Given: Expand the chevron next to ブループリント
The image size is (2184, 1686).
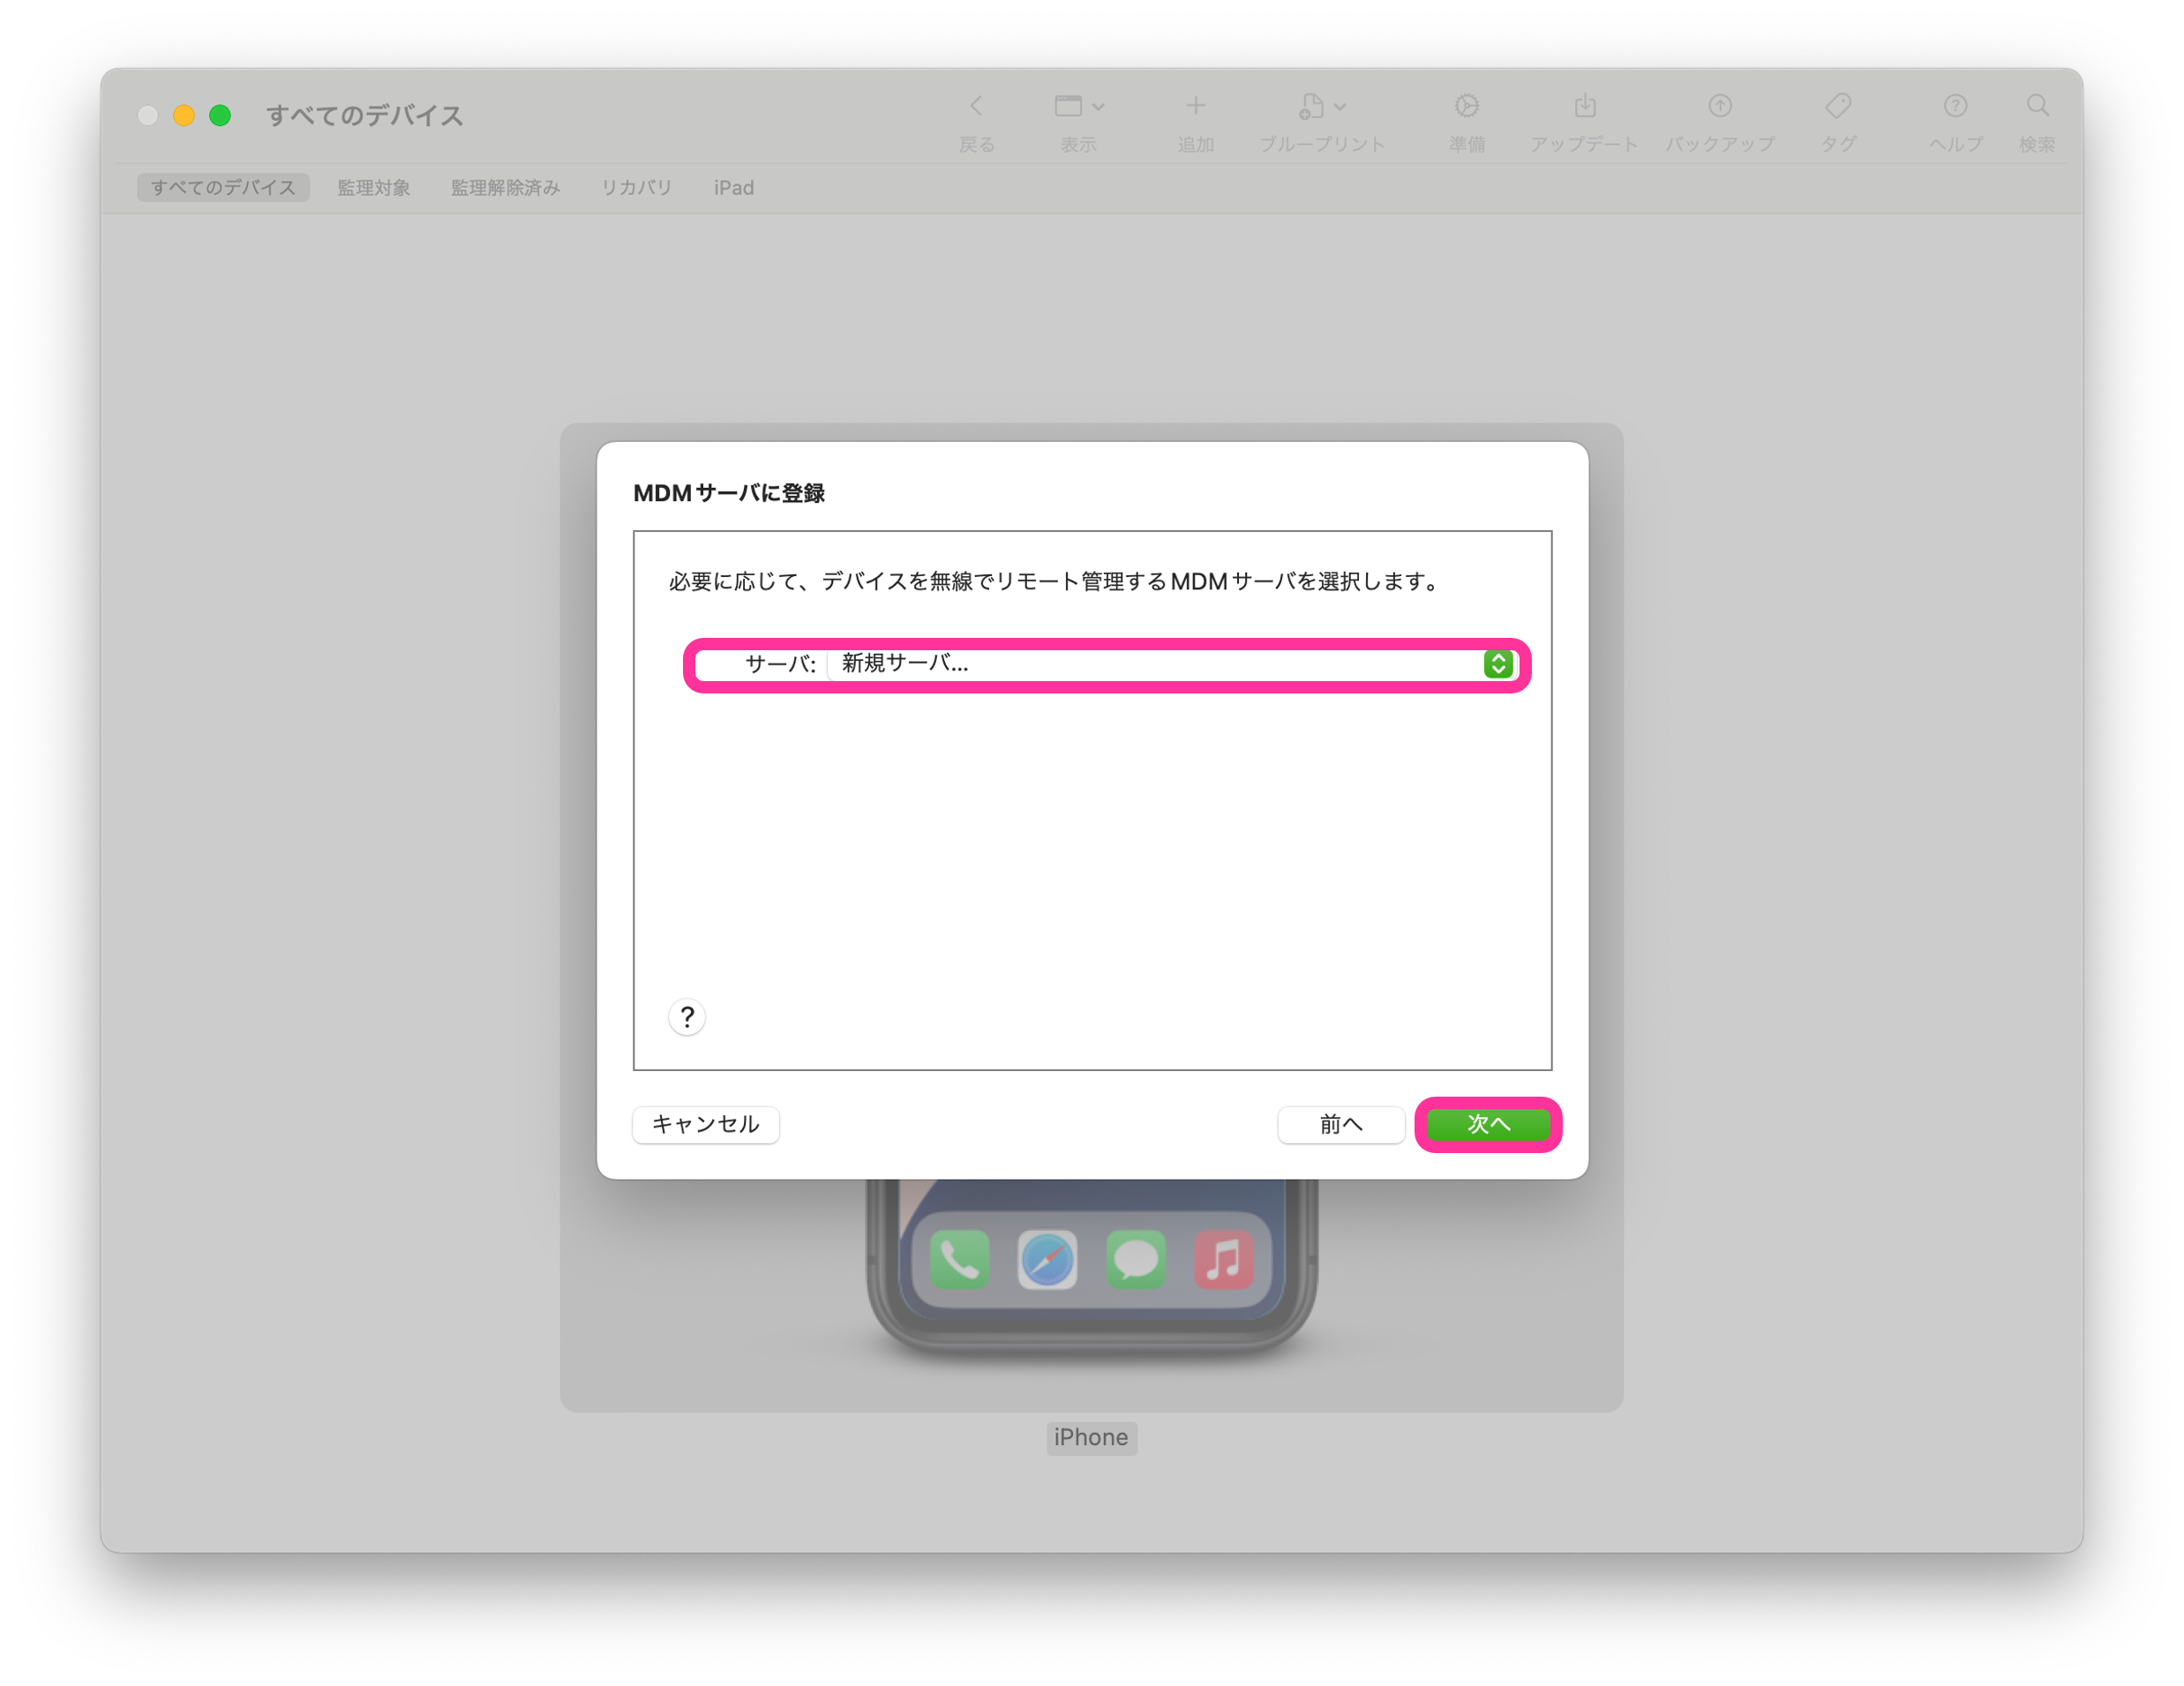Looking at the screenshot, I should pos(1340,107).
